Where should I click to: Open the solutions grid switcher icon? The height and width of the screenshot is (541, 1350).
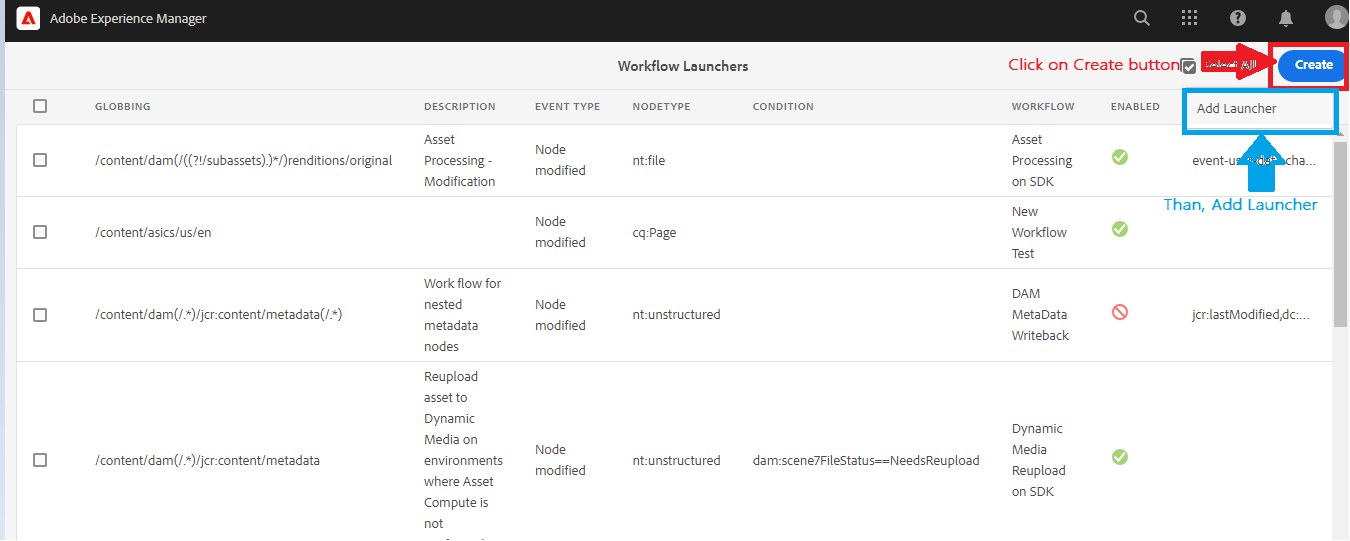click(1189, 18)
